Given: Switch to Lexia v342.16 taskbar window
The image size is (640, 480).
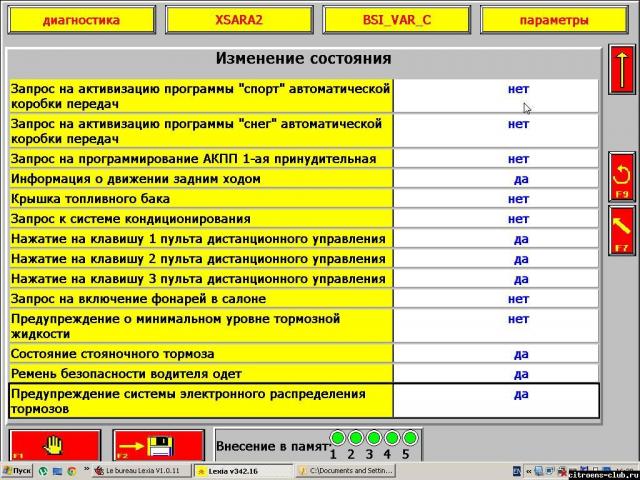Looking at the screenshot, I should (x=243, y=471).
